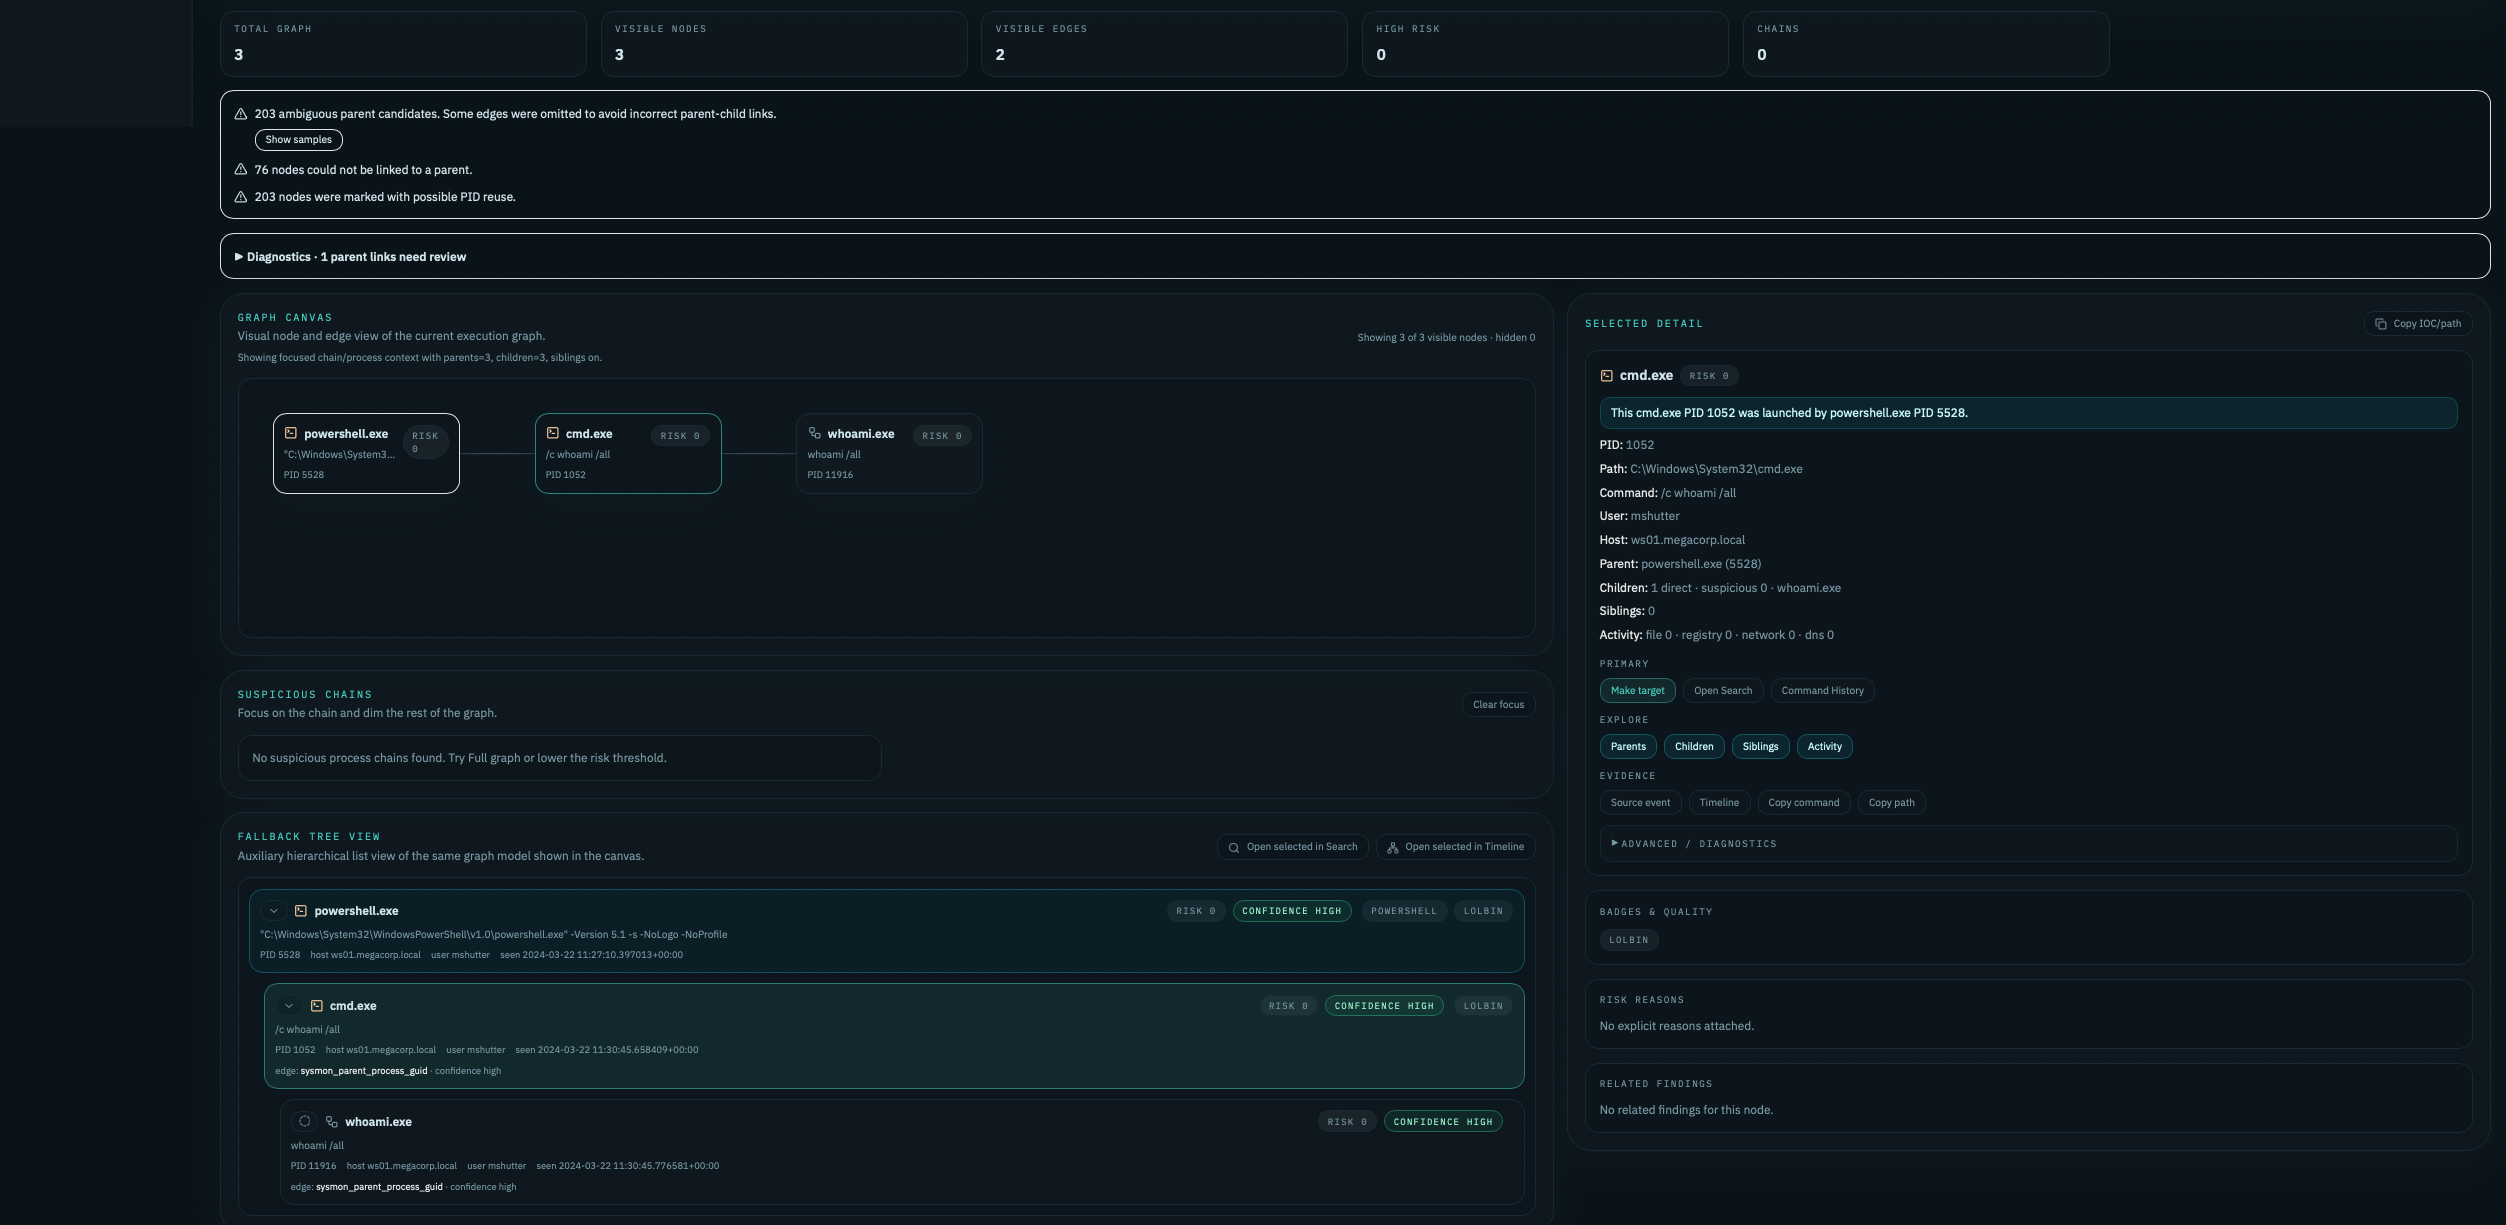The height and width of the screenshot is (1225, 2506).
Task: Click path C:\Windows\System32\cmd.exe value
Action: (1716, 469)
